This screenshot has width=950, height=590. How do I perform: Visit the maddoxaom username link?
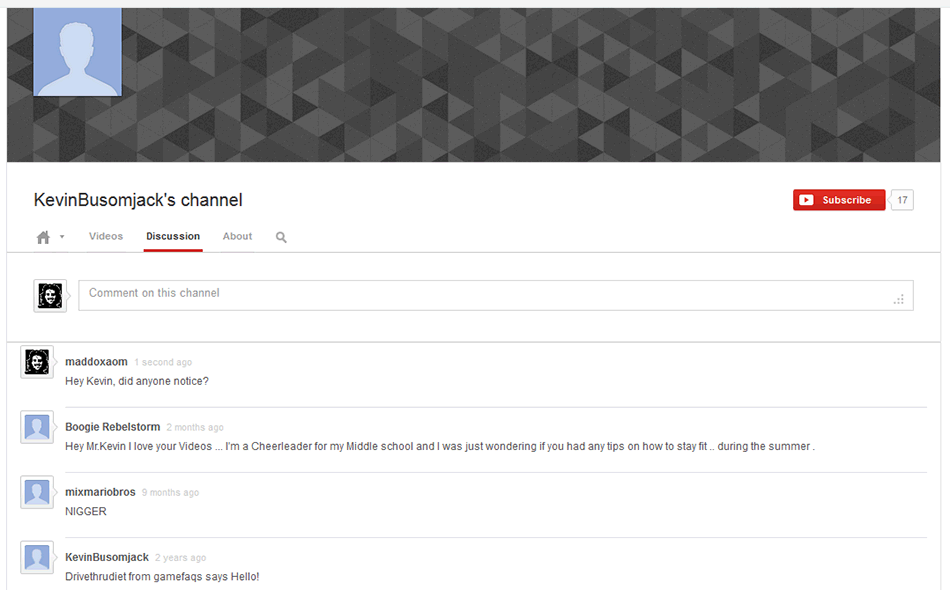pos(96,362)
